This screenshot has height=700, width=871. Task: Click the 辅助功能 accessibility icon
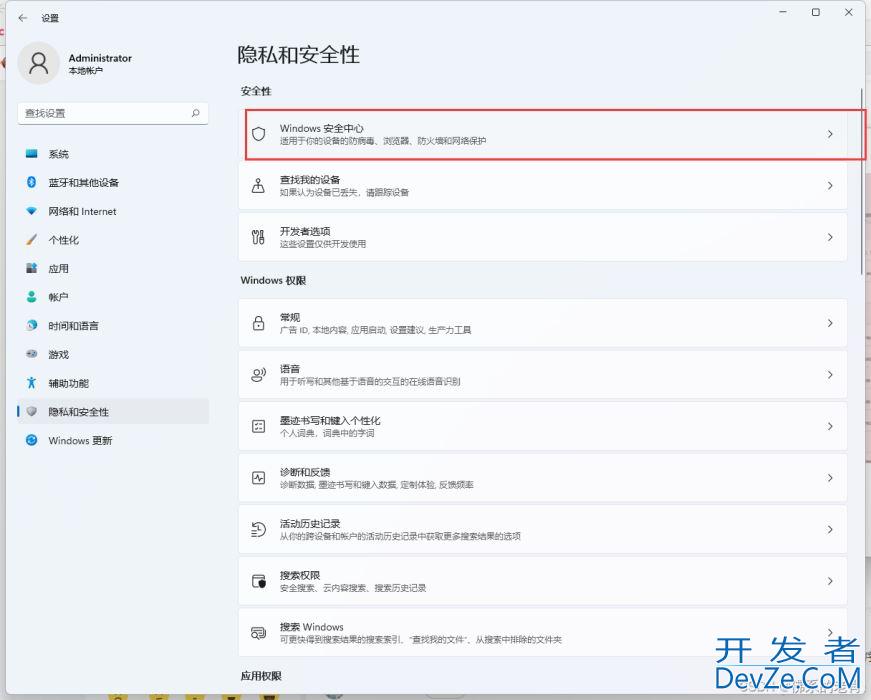pyautogui.click(x=32, y=383)
